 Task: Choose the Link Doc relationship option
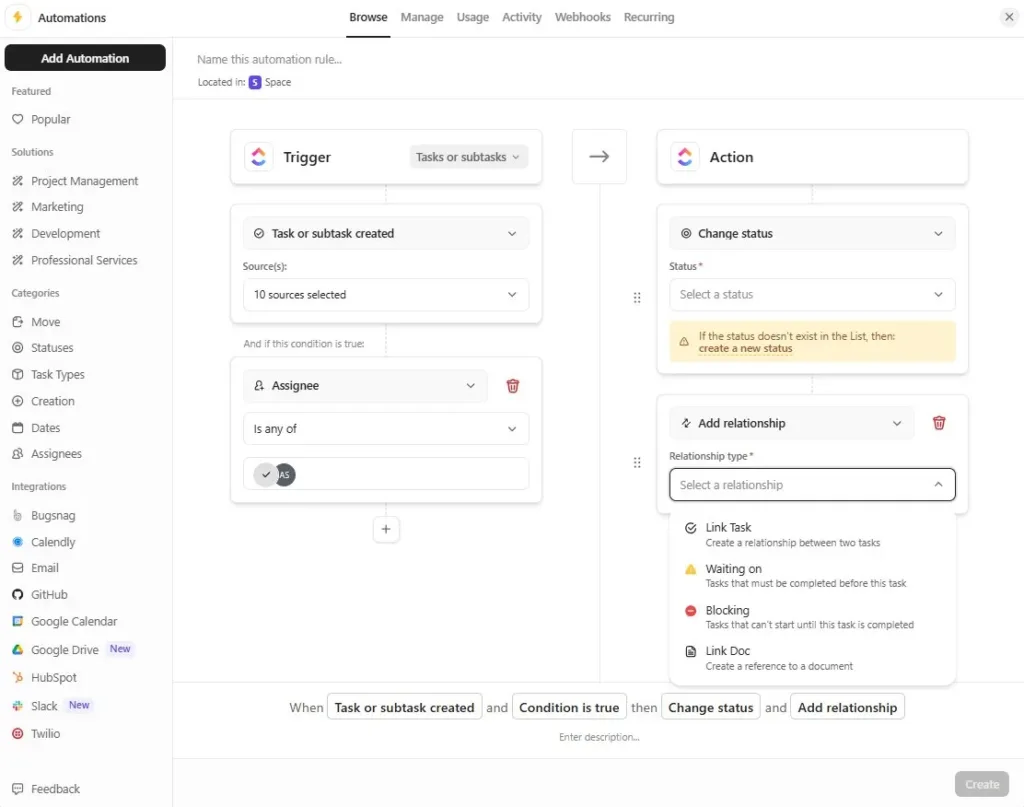point(812,658)
